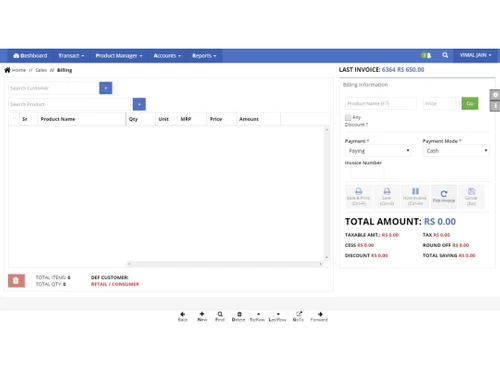Click the Sr column header
This screenshot has height=375, width=500.
pyautogui.click(x=28, y=119)
